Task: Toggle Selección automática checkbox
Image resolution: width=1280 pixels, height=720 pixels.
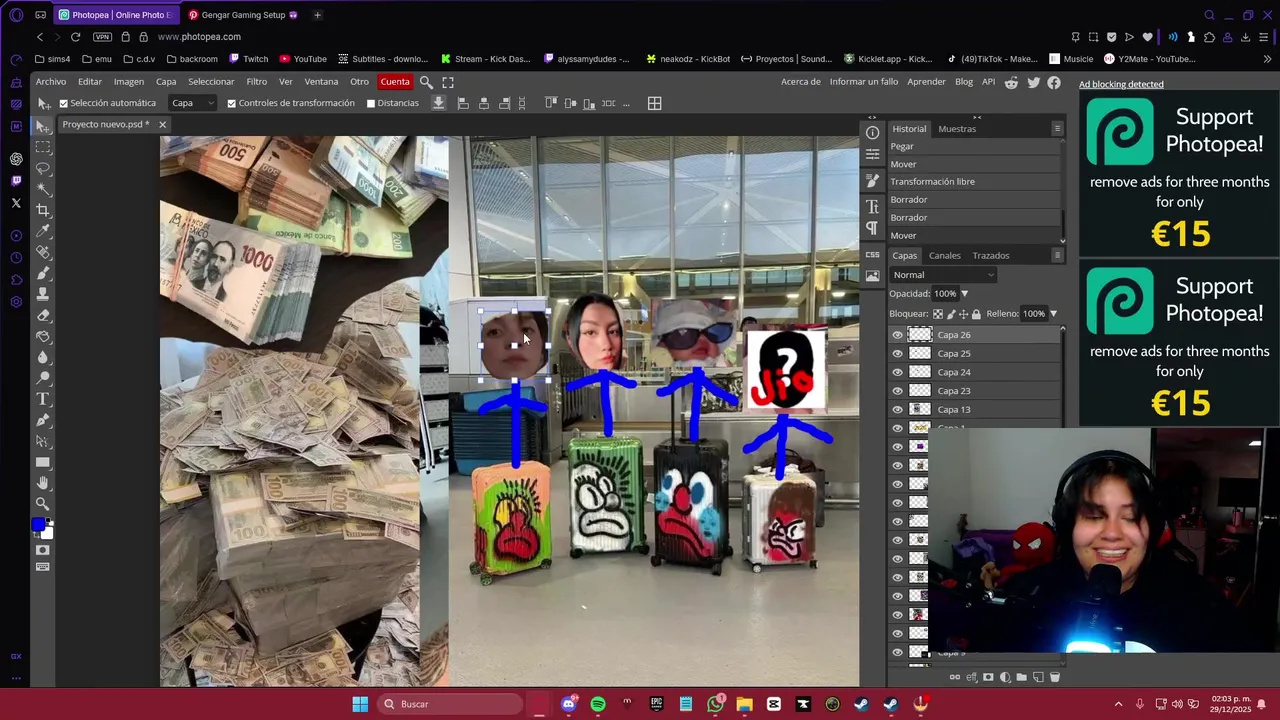Action: (64, 103)
